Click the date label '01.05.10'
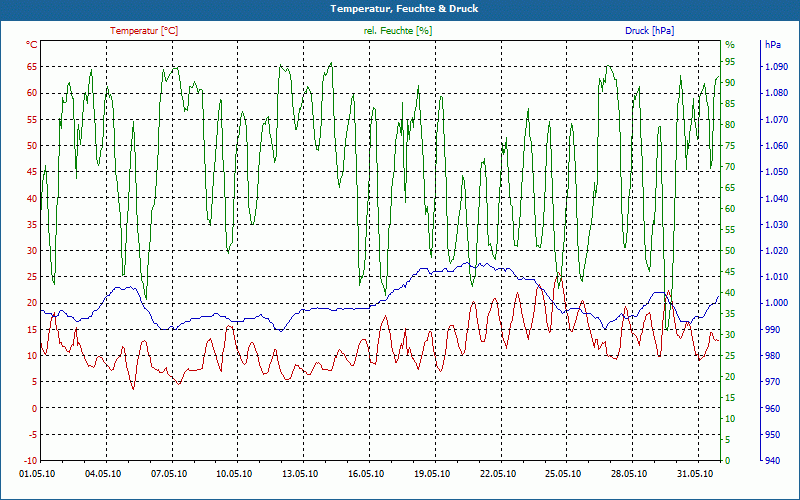Image resolution: width=800 pixels, height=500 pixels. (37, 474)
